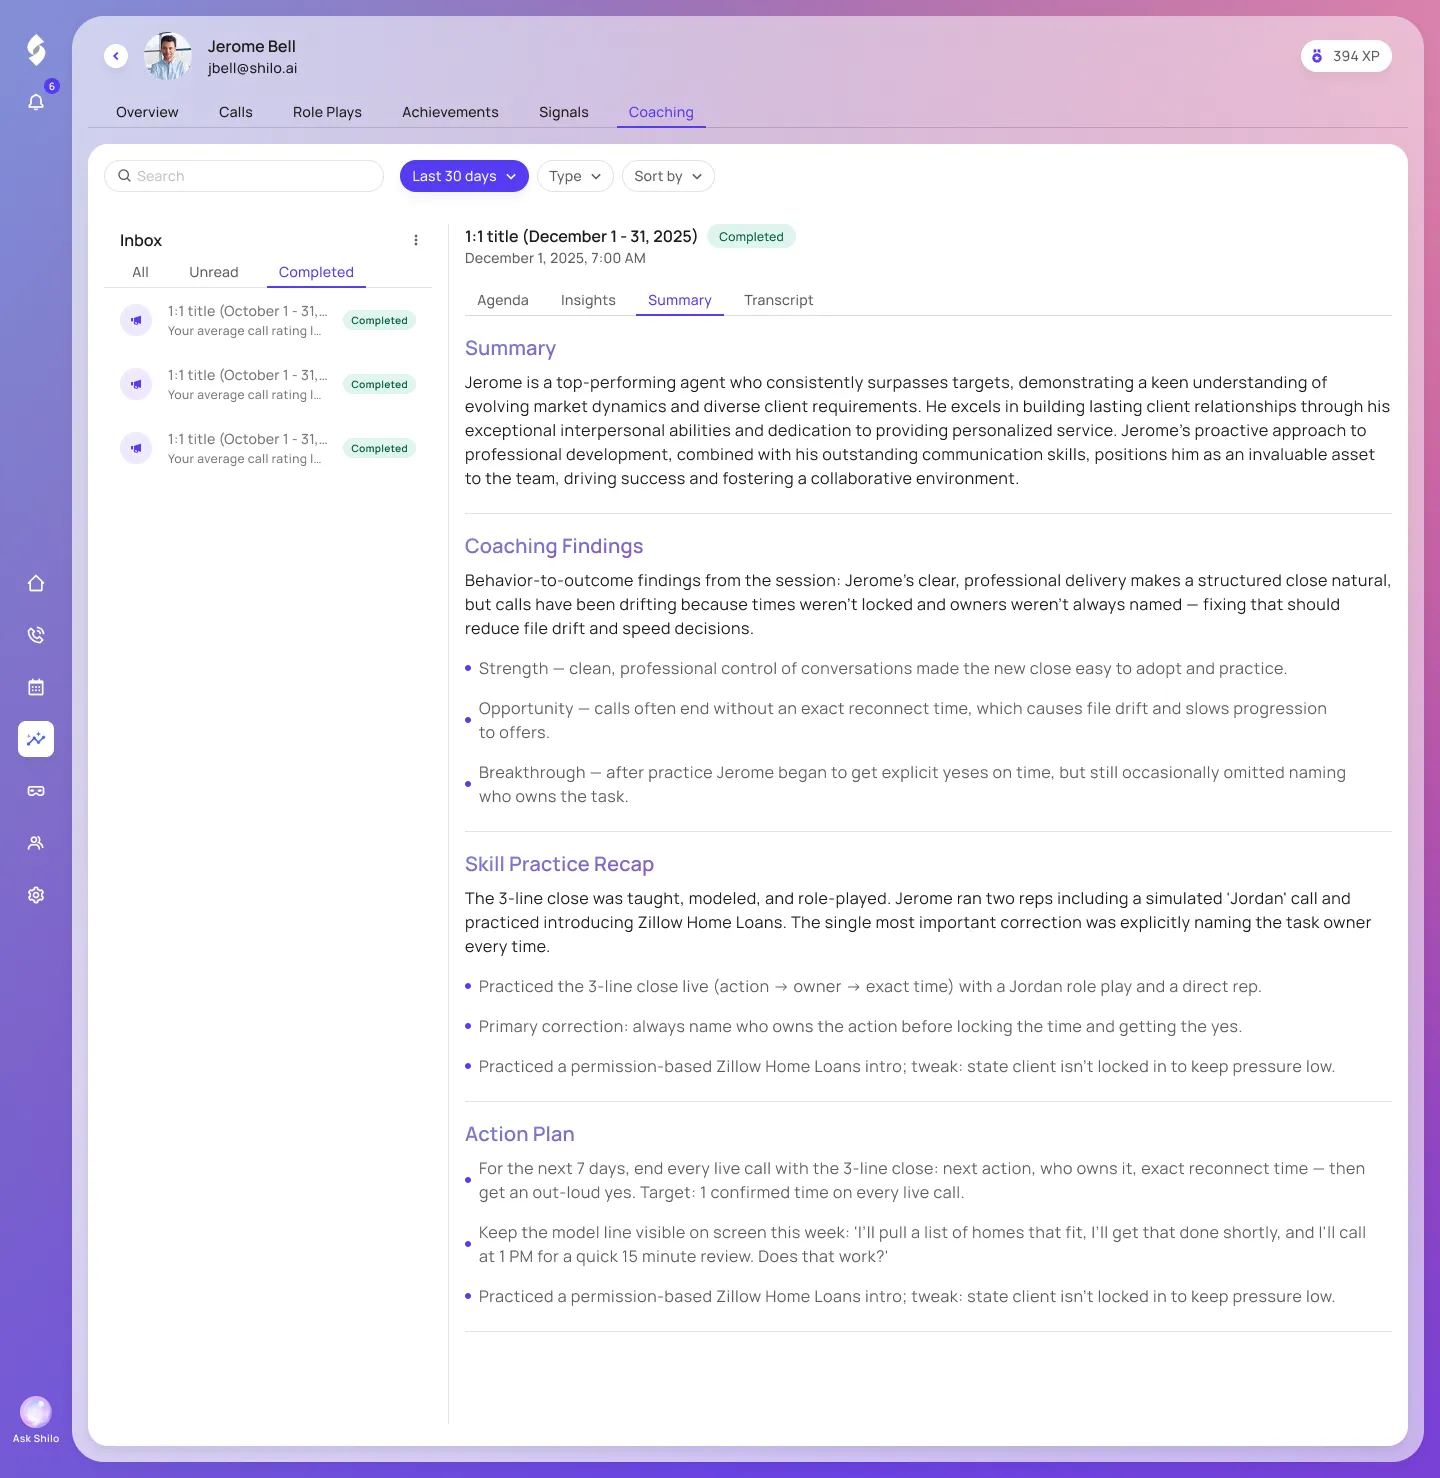Image resolution: width=1440 pixels, height=1478 pixels.
Task: Click the Skill Practice Recap heading
Action: tap(559, 864)
